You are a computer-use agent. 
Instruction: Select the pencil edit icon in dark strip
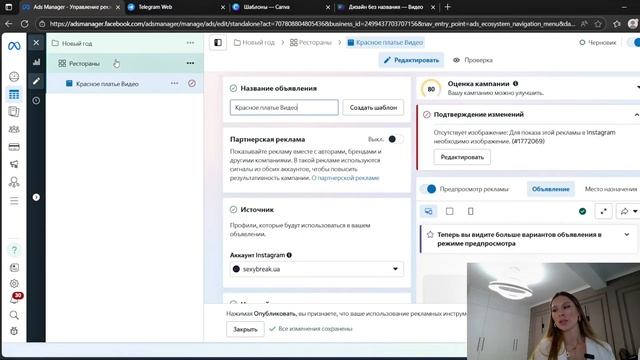click(36, 81)
